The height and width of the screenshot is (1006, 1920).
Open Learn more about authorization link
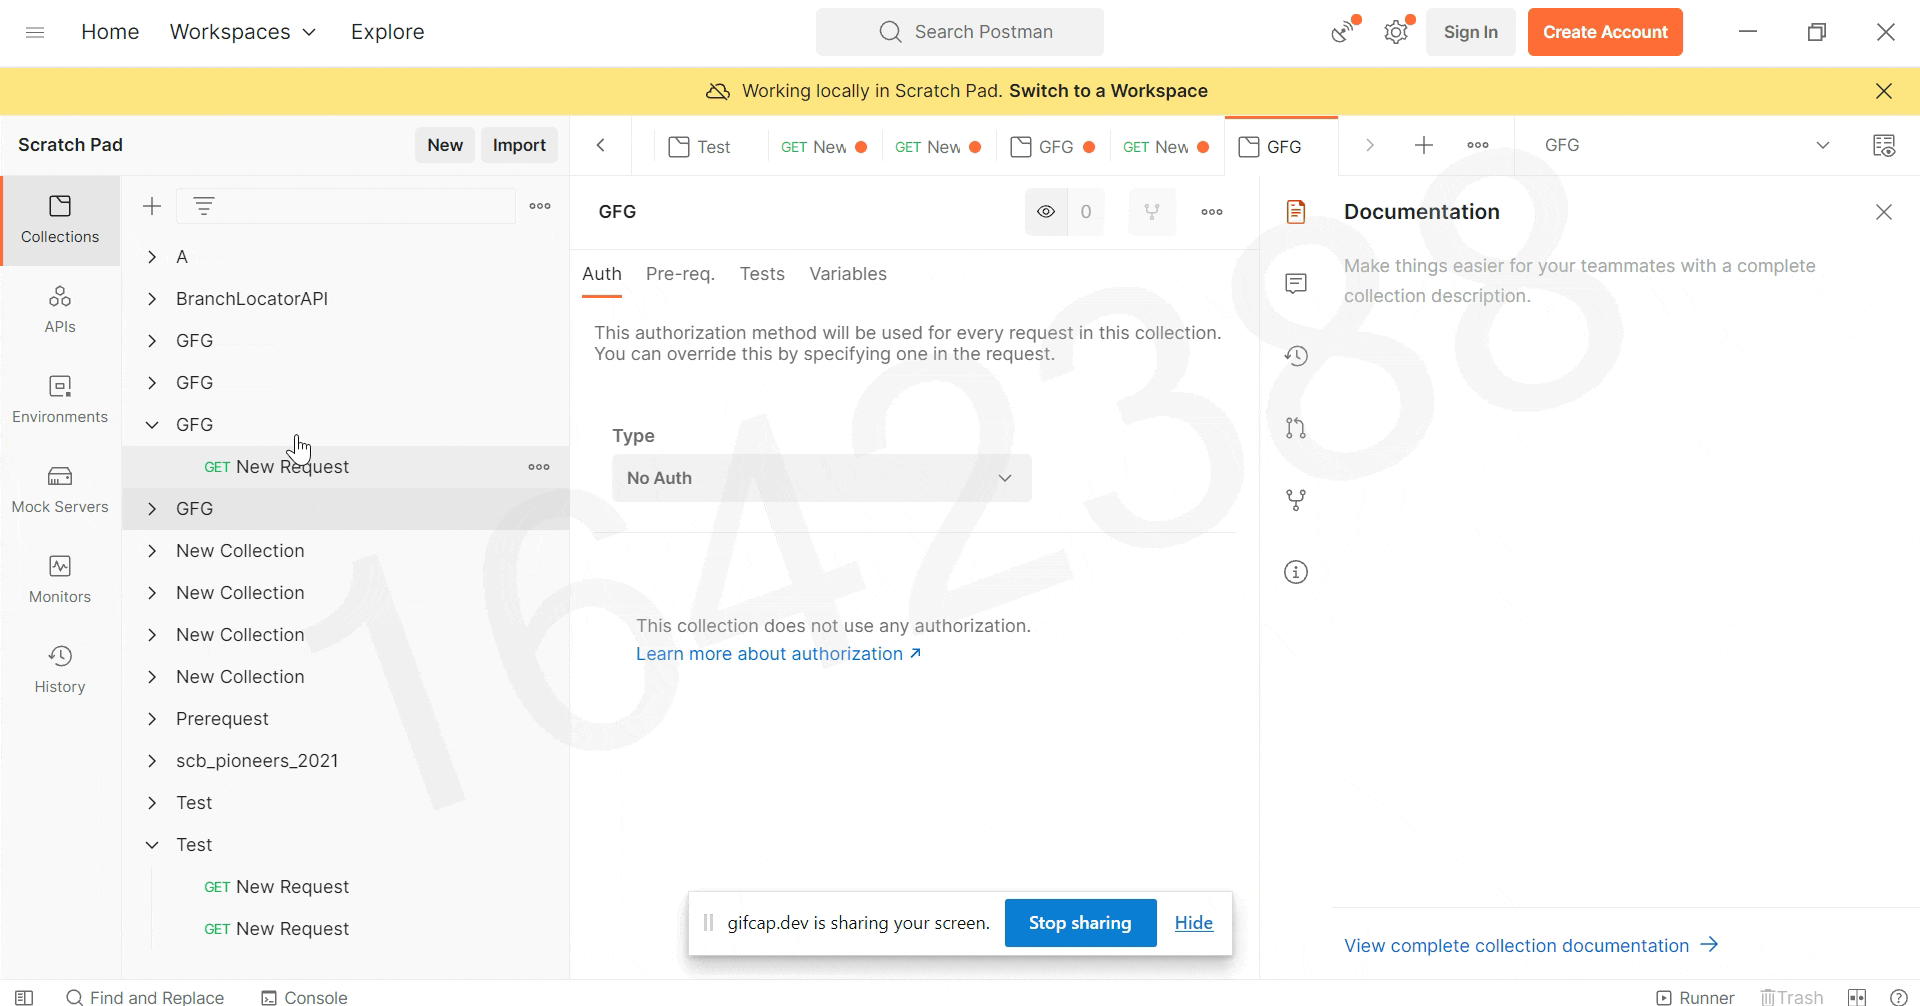tap(778, 654)
